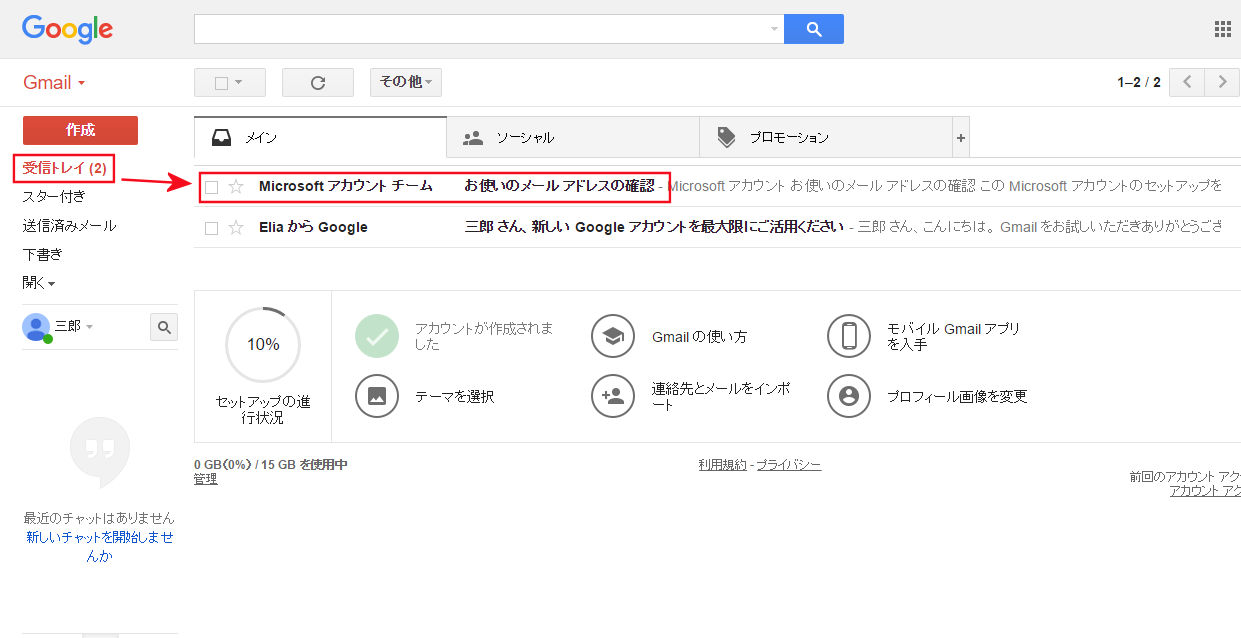
Task: Open the その他 dropdown menu
Action: (406, 82)
